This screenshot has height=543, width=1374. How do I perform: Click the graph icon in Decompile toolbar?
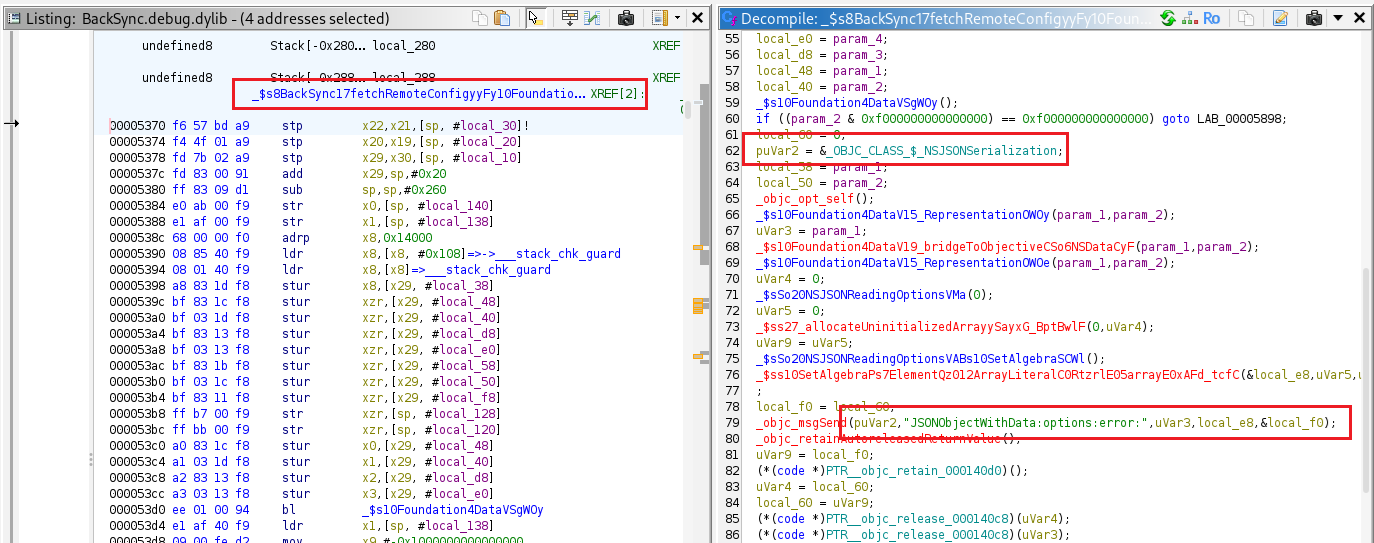(1190, 18)
